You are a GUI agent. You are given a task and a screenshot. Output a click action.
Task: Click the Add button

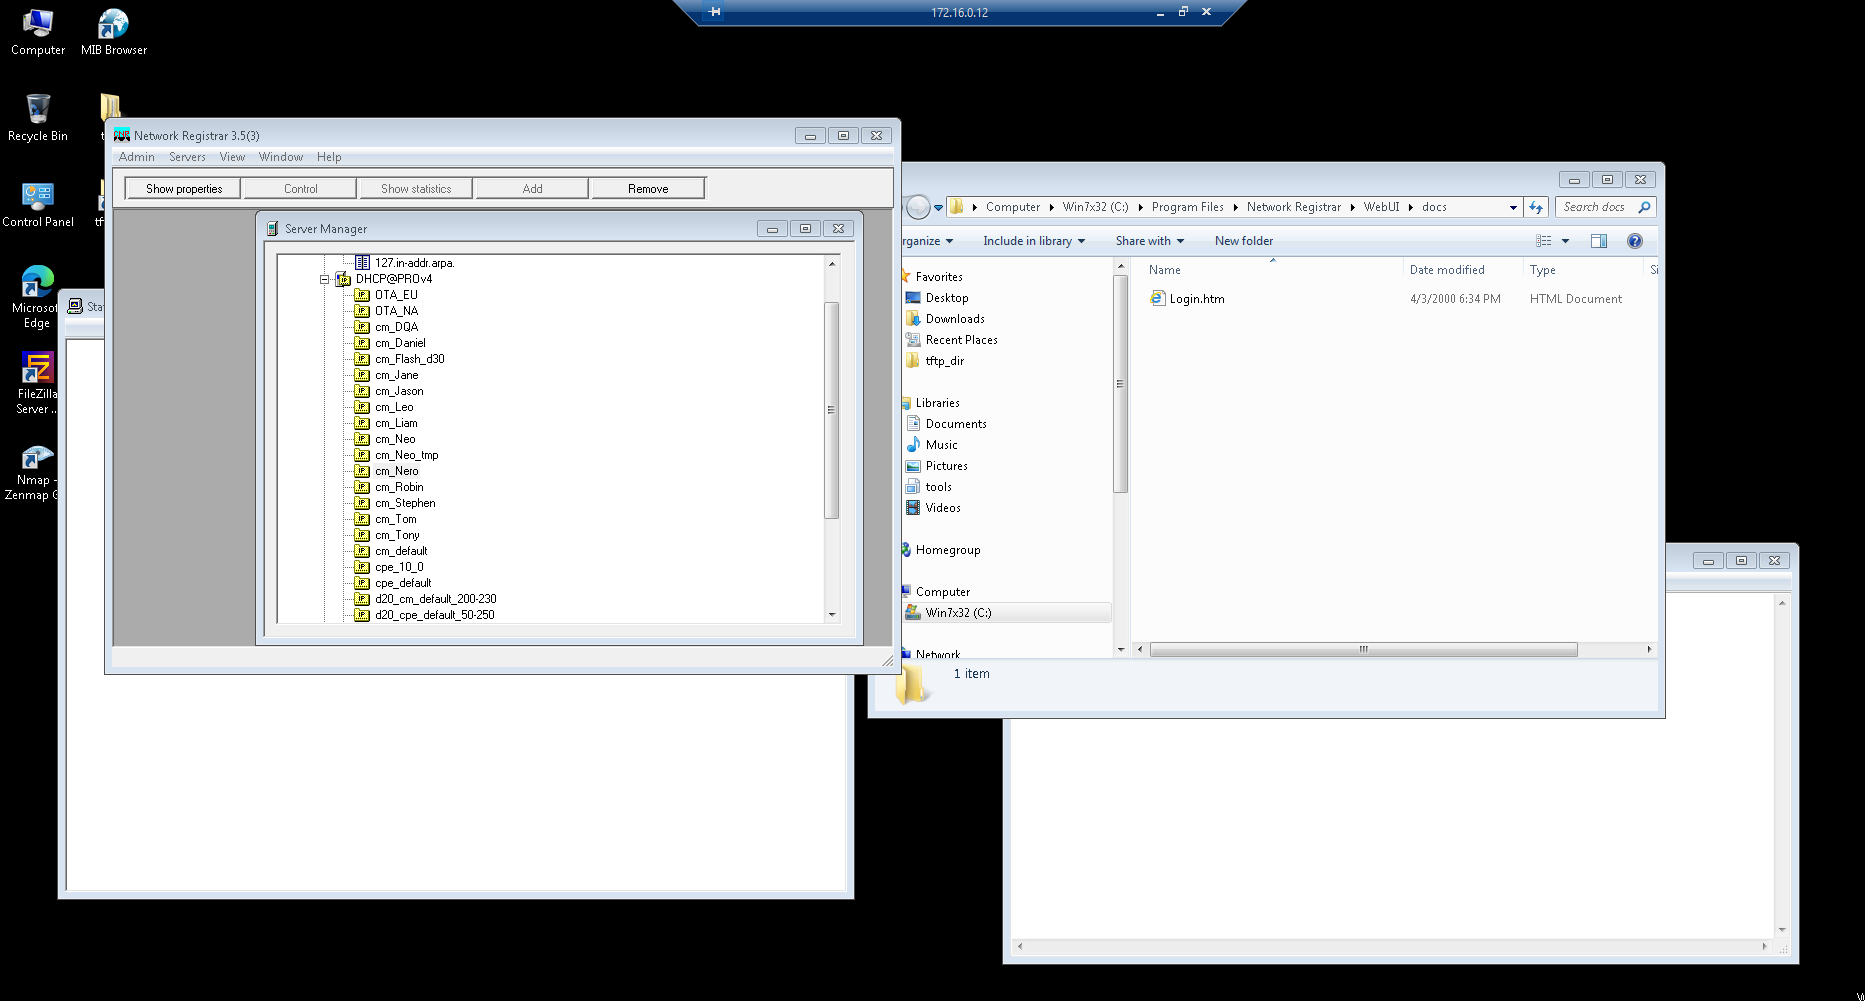[x=532, y=189]
